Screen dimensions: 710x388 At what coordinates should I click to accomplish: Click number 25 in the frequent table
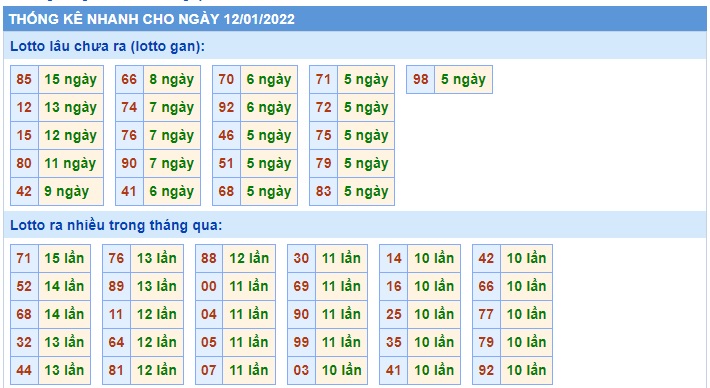[394, 314]
